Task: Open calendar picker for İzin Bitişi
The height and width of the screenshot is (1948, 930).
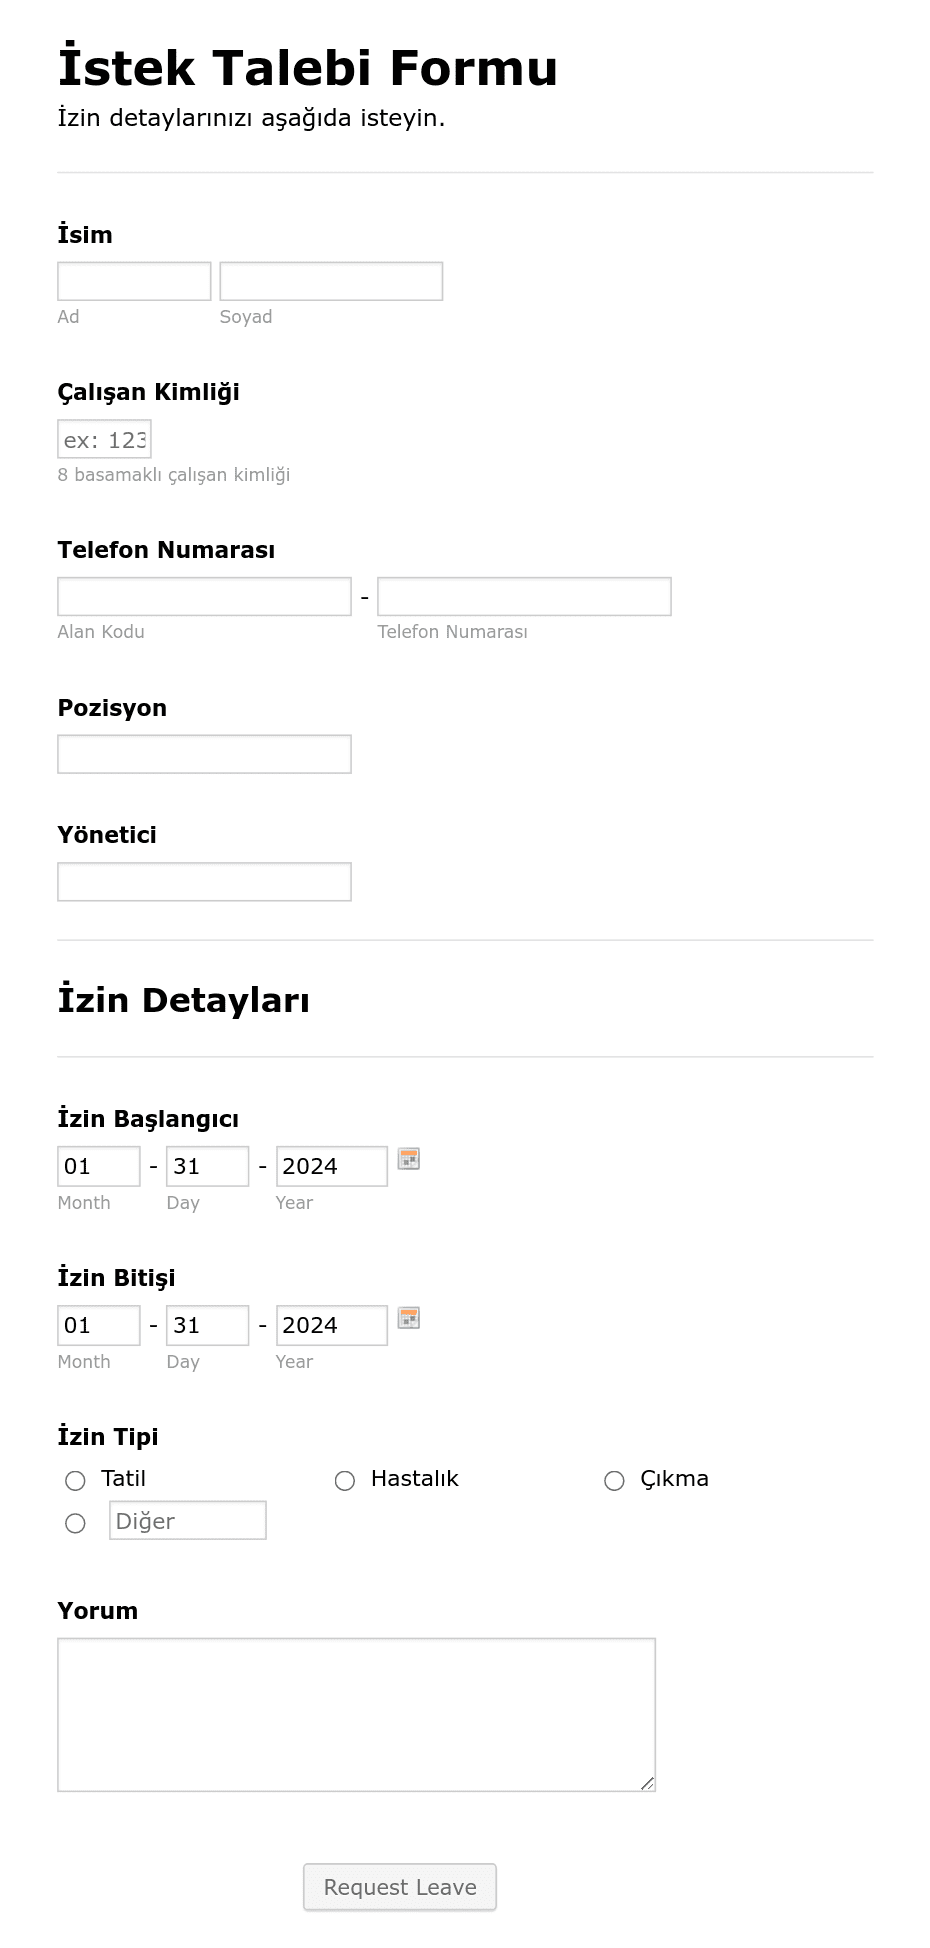Action: pyautogui.click(x=409, y=1318)
